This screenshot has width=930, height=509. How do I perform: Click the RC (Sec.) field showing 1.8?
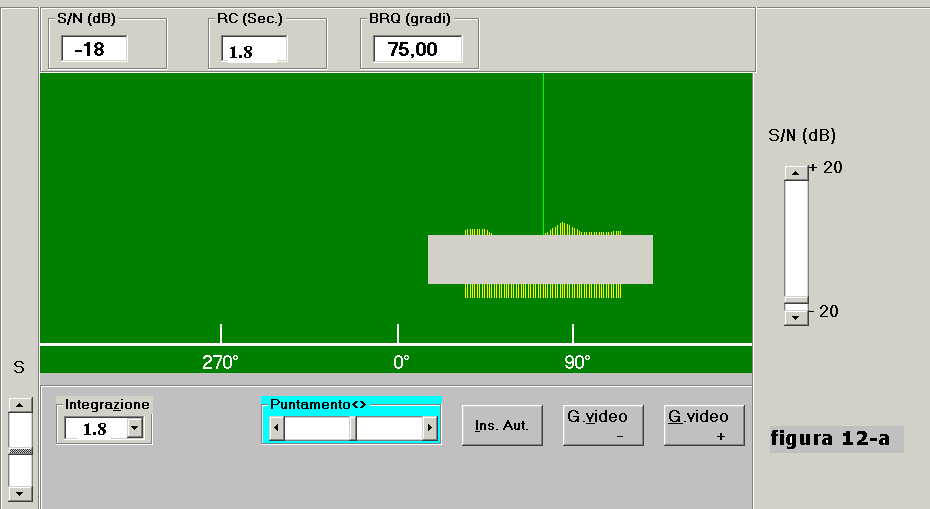pyautogui.click(x=254, y=49)
